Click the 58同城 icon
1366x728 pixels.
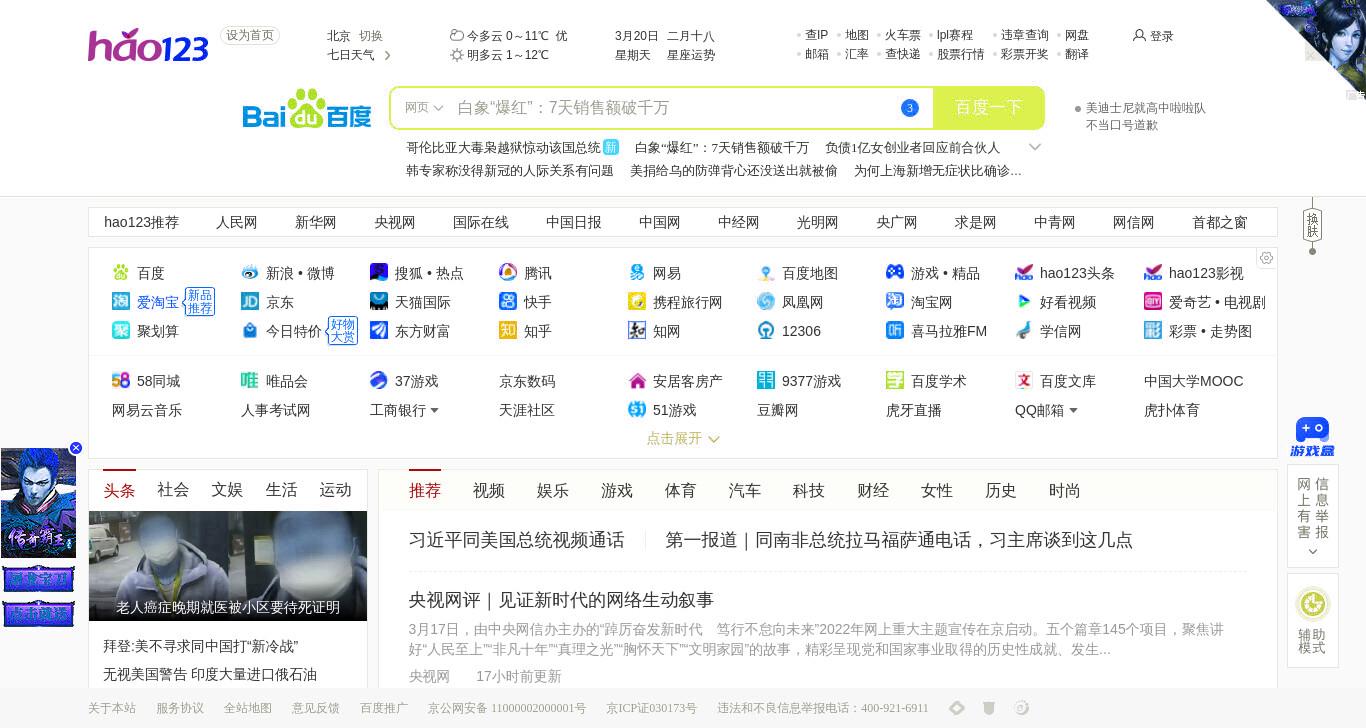pyautogui.click(x=121, y=380)
